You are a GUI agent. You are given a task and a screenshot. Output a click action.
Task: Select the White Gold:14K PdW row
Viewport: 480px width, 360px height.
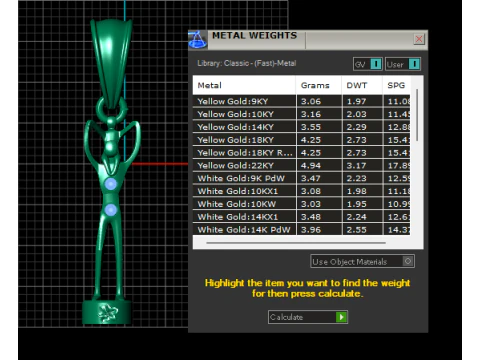tap(301, 230)
